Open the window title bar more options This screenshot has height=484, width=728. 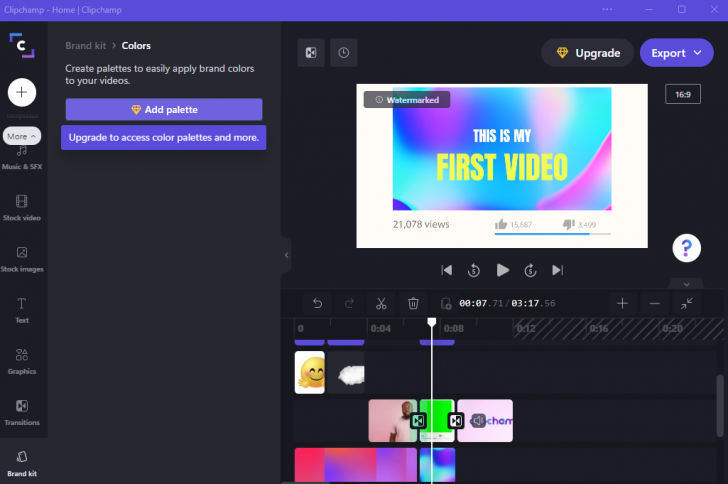(x=607, y=9)
